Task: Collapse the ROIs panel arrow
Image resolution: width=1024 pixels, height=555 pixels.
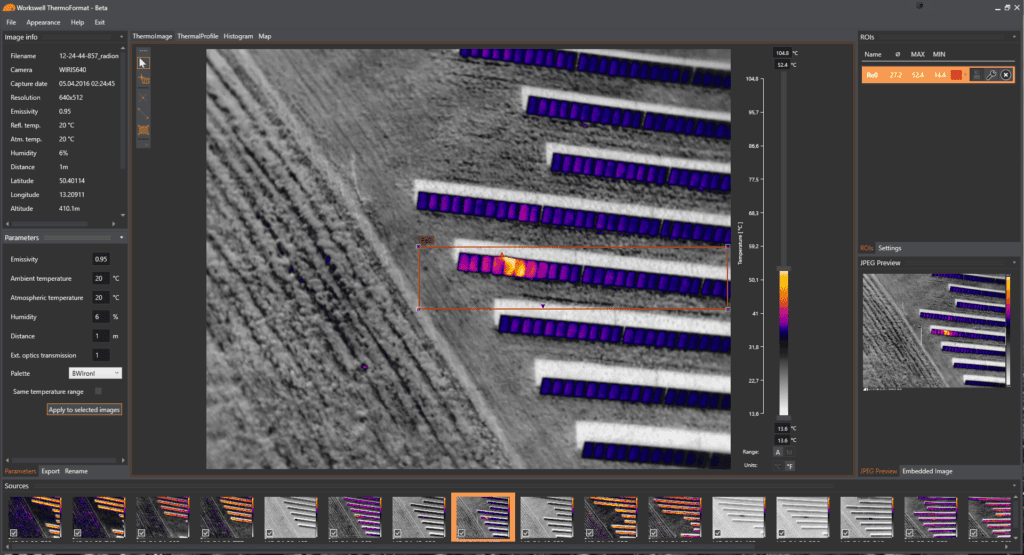Action: [x=1014, y=37]
